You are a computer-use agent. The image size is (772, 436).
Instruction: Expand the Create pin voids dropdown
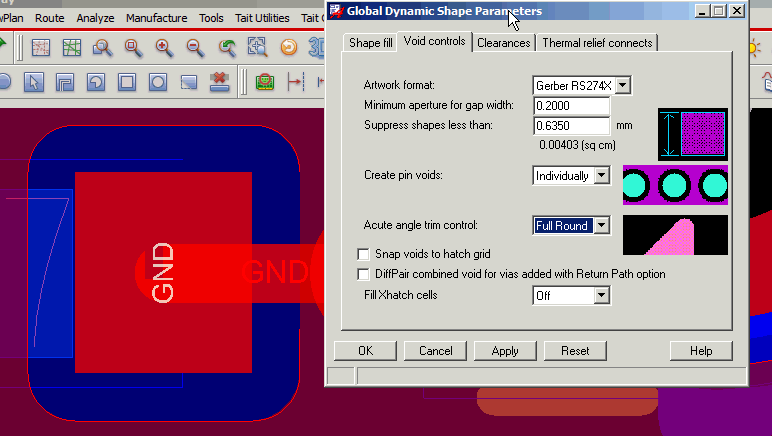600,176
